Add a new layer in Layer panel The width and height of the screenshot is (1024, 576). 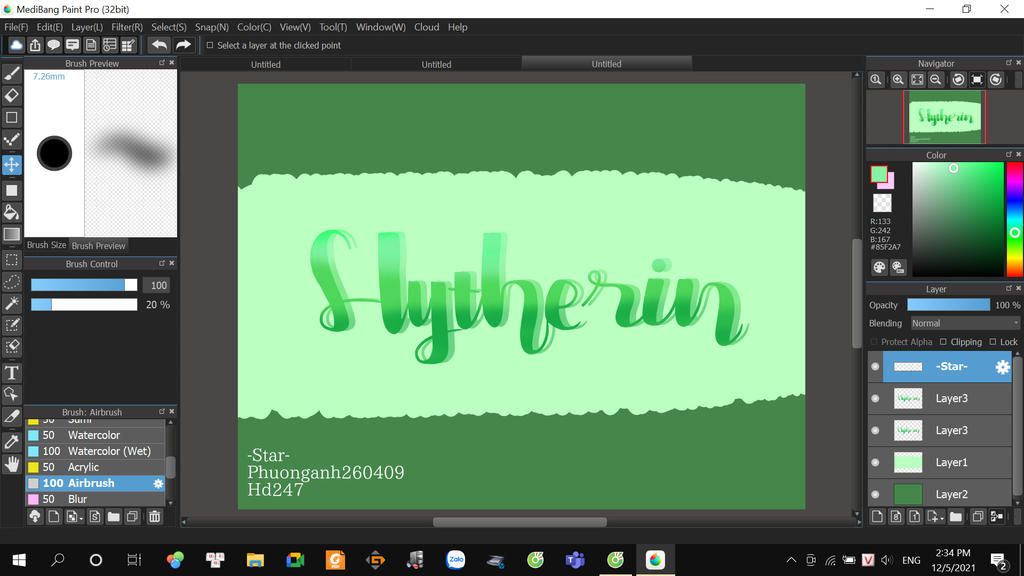pos(878,517)
